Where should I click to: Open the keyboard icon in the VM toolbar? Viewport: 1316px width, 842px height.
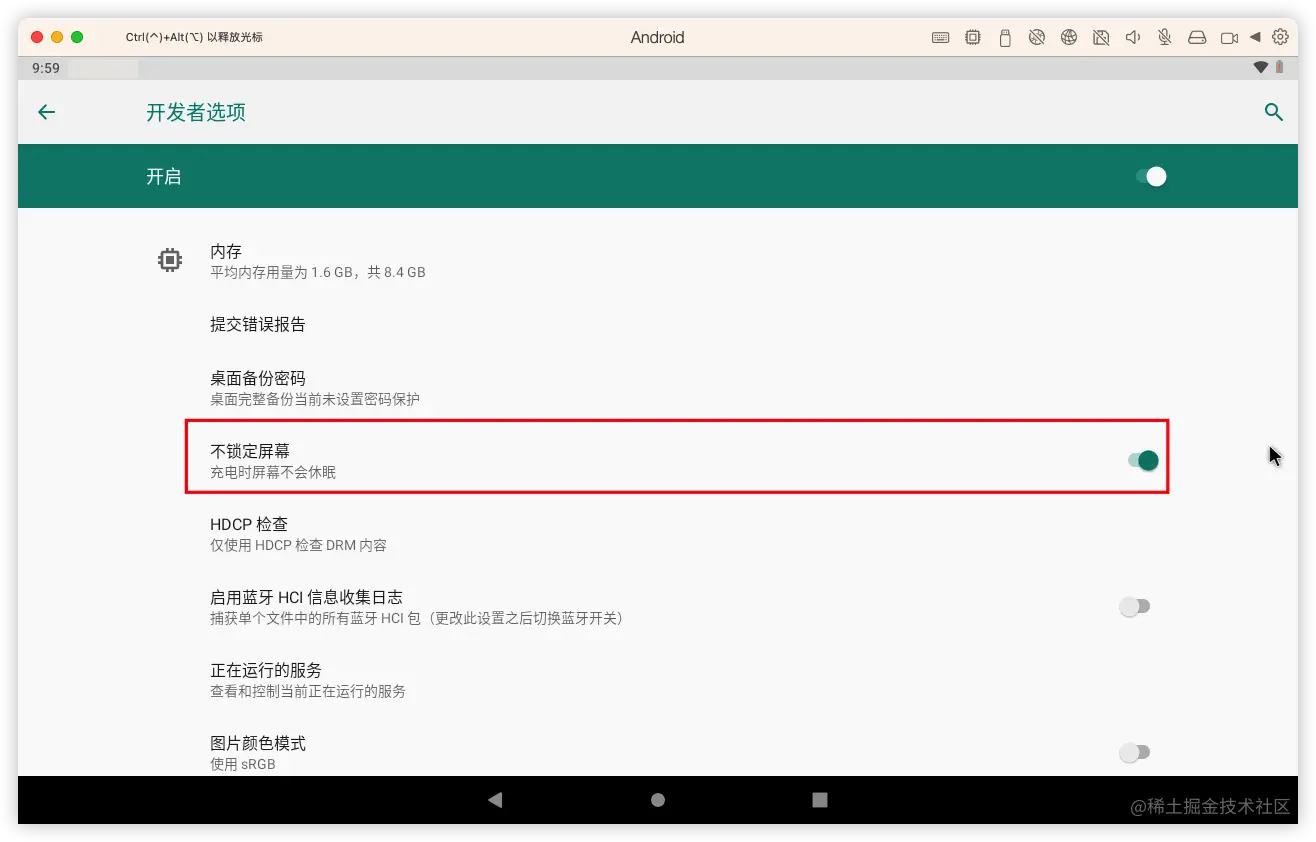point(941,38)
